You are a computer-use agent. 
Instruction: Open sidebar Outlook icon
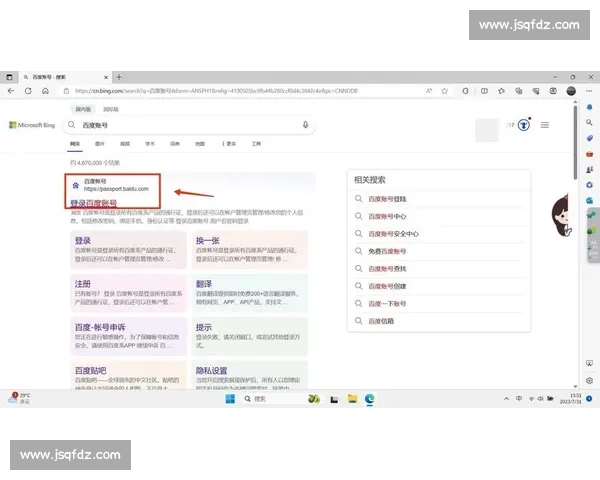point(589,200)
